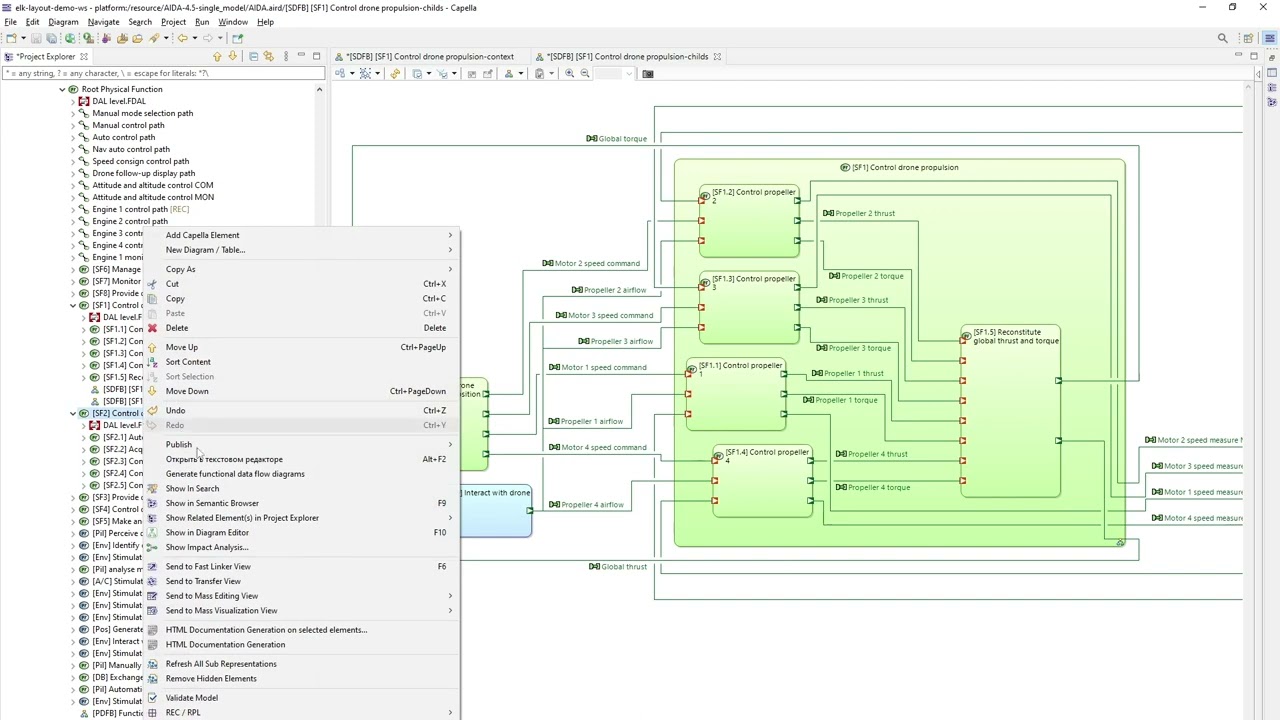Select Validate Model from the context menu
Image resolution: width=1280 pixels, height=720 pixels.
coord(191,698)
